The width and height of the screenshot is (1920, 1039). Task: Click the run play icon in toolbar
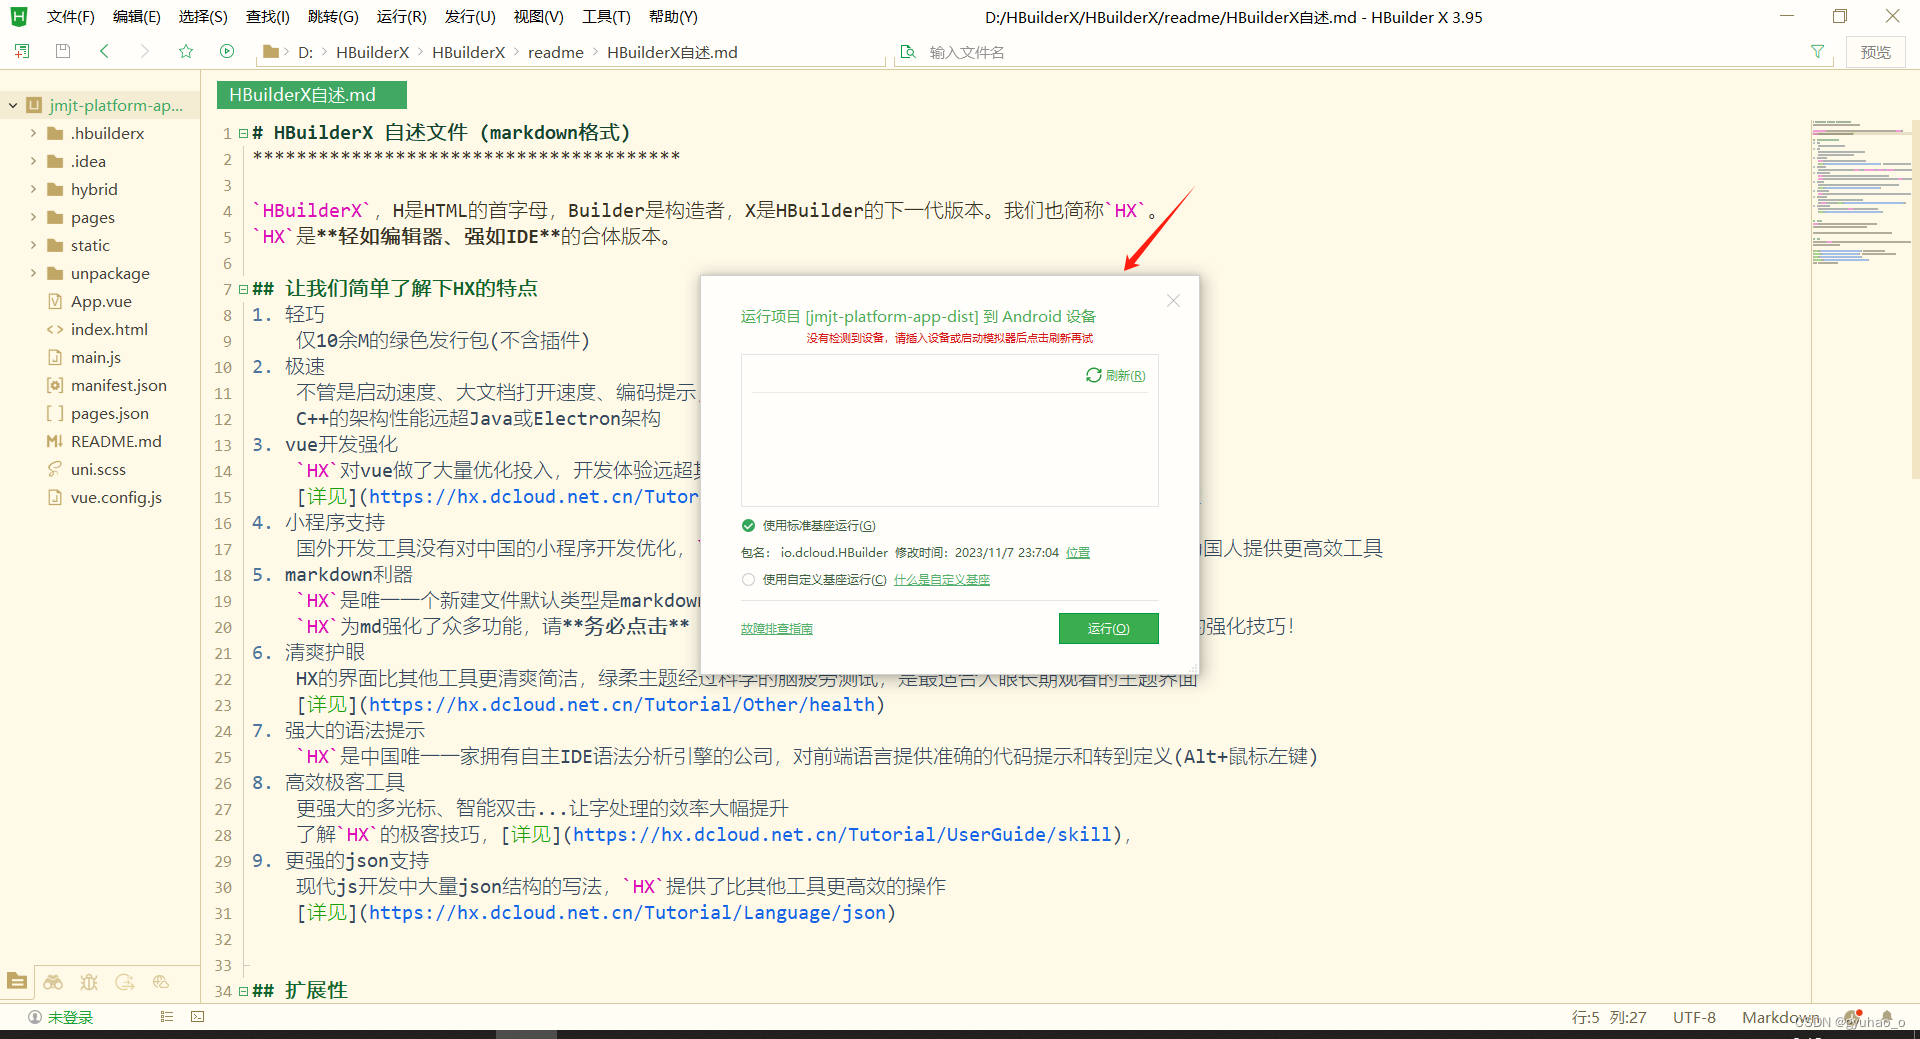(x=227, y=51)
